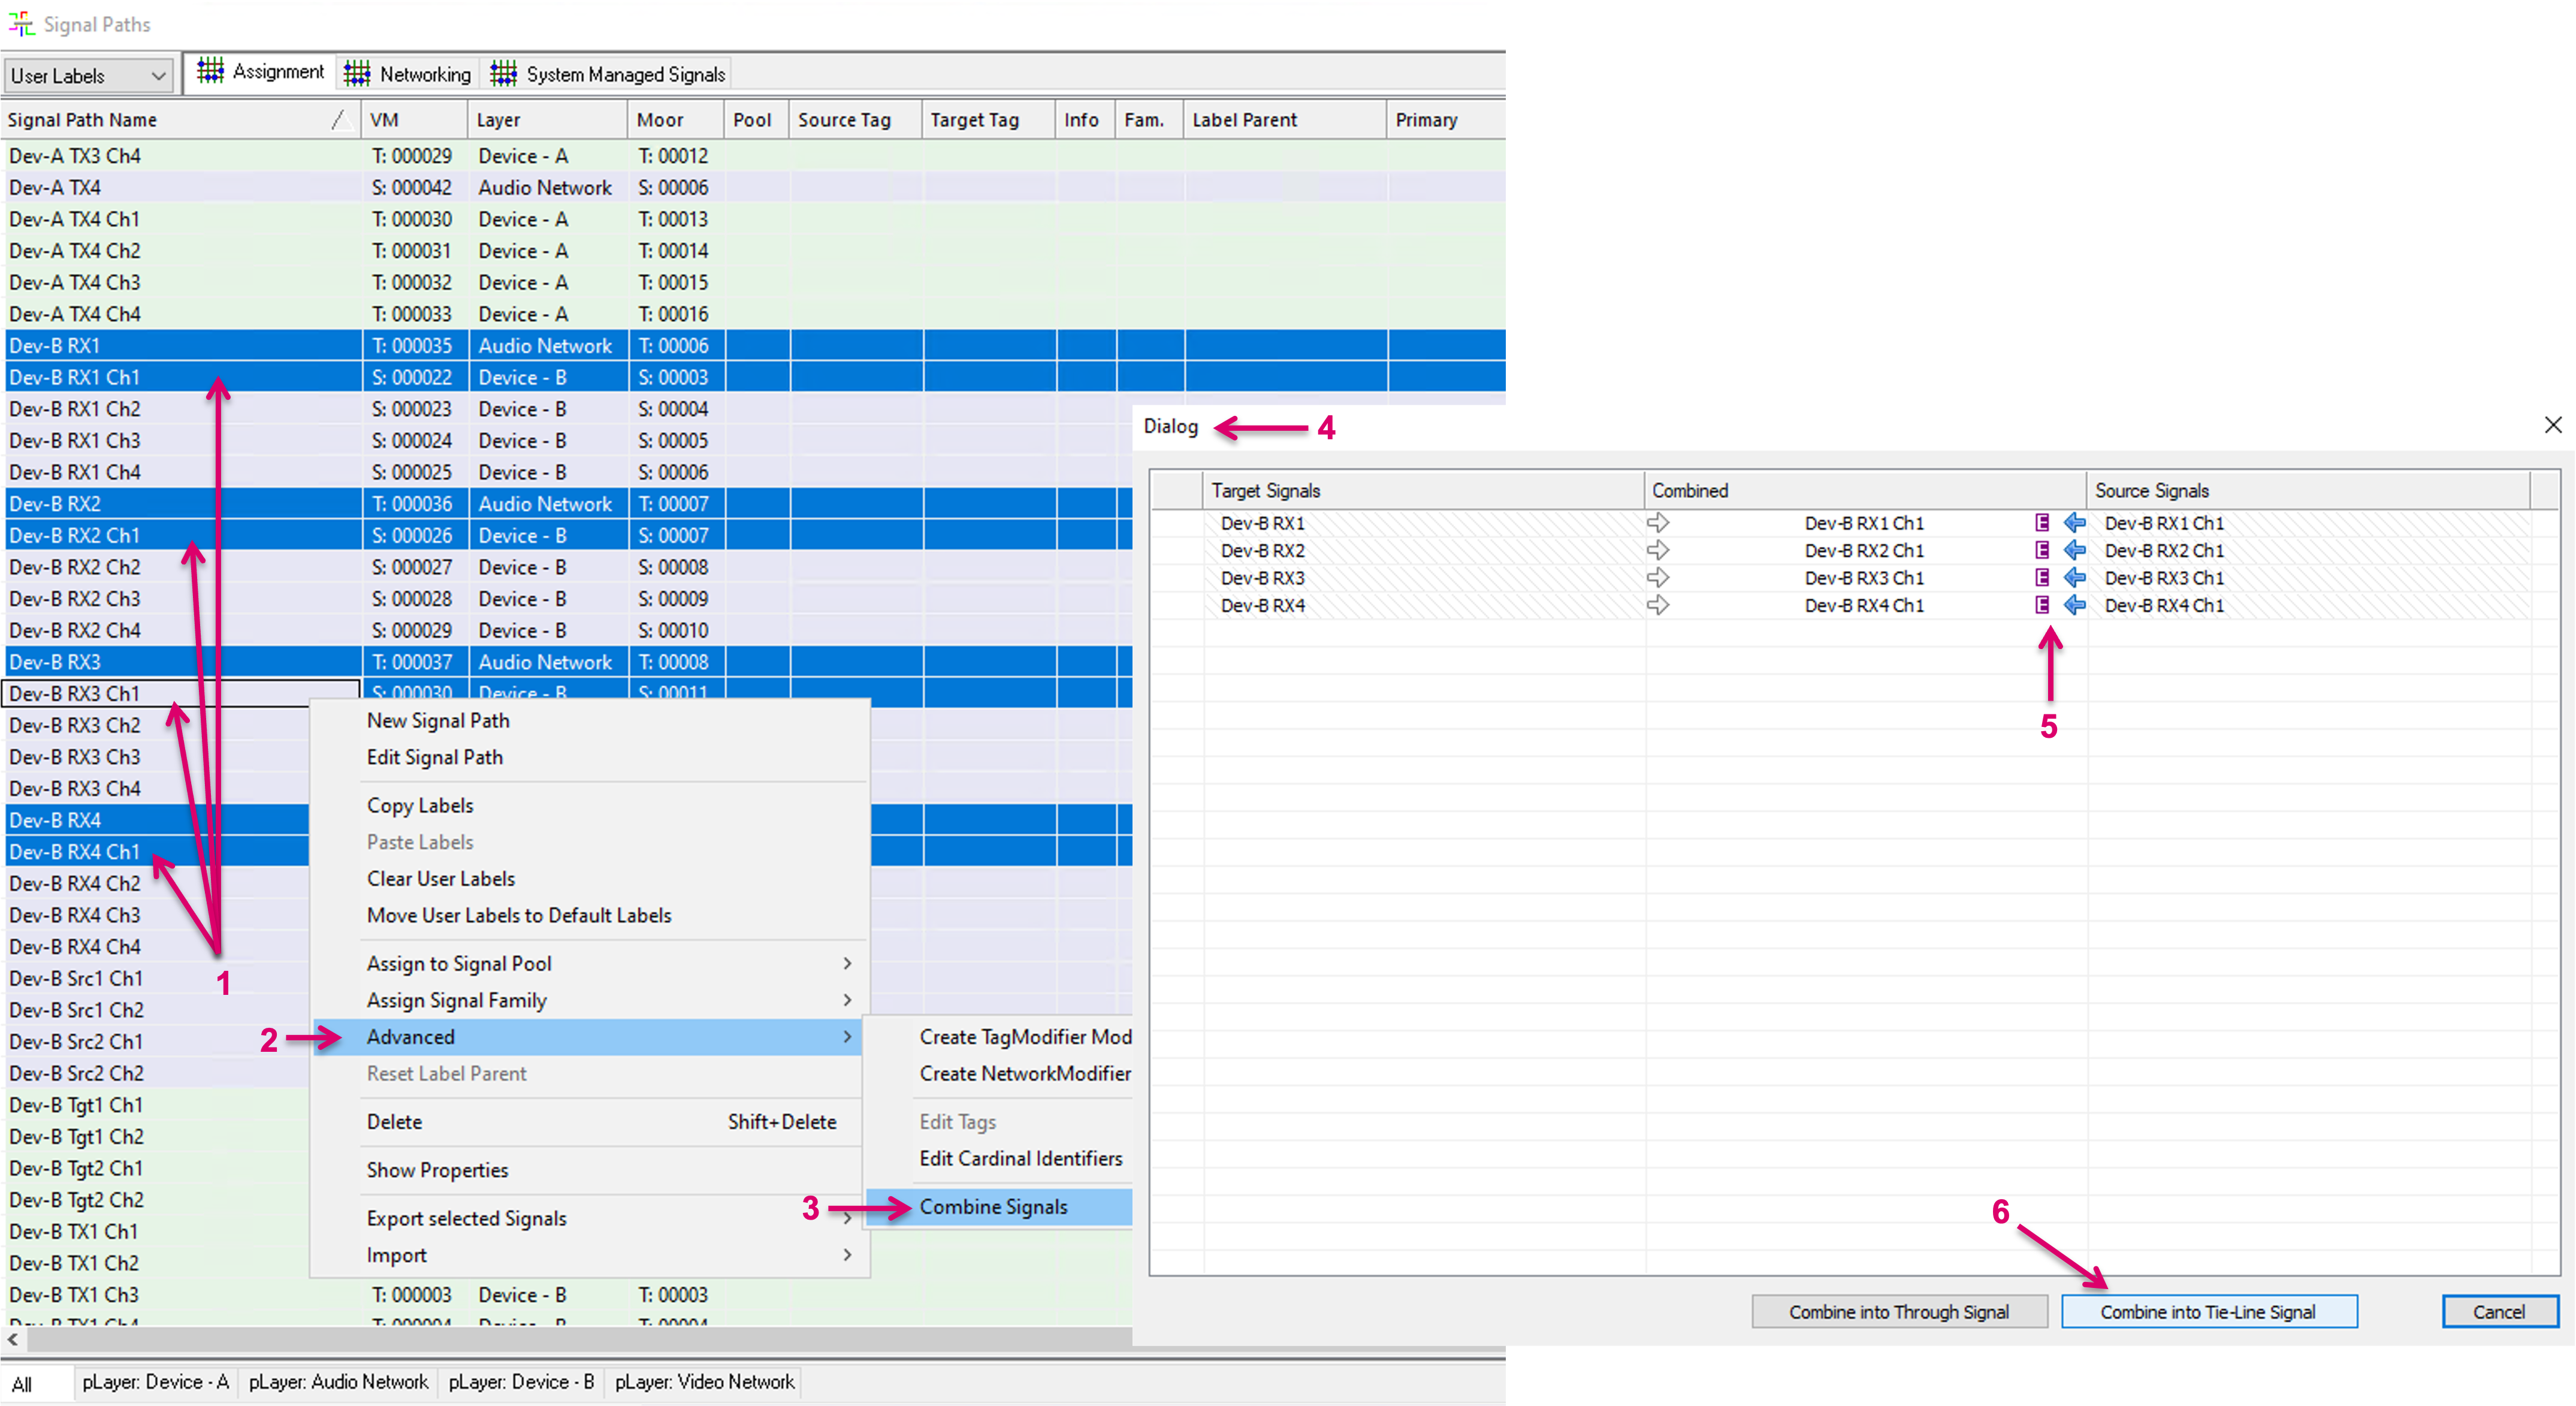
Task: Click the Signal Paths window title icon
Action: 22,24
